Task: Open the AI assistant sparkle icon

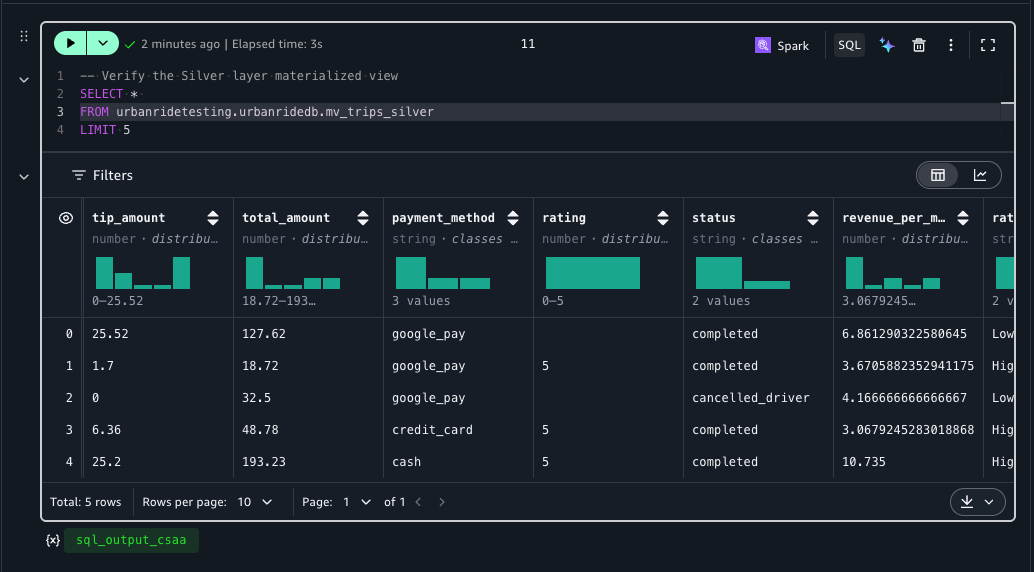Action: coord(887,45)
